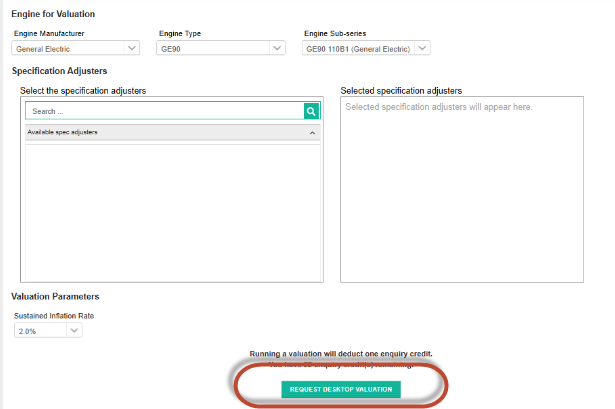The image size is (615, 409).
Task: Open the Engine Sub-series dropdown arrow
Action: [x=422, y=47]
